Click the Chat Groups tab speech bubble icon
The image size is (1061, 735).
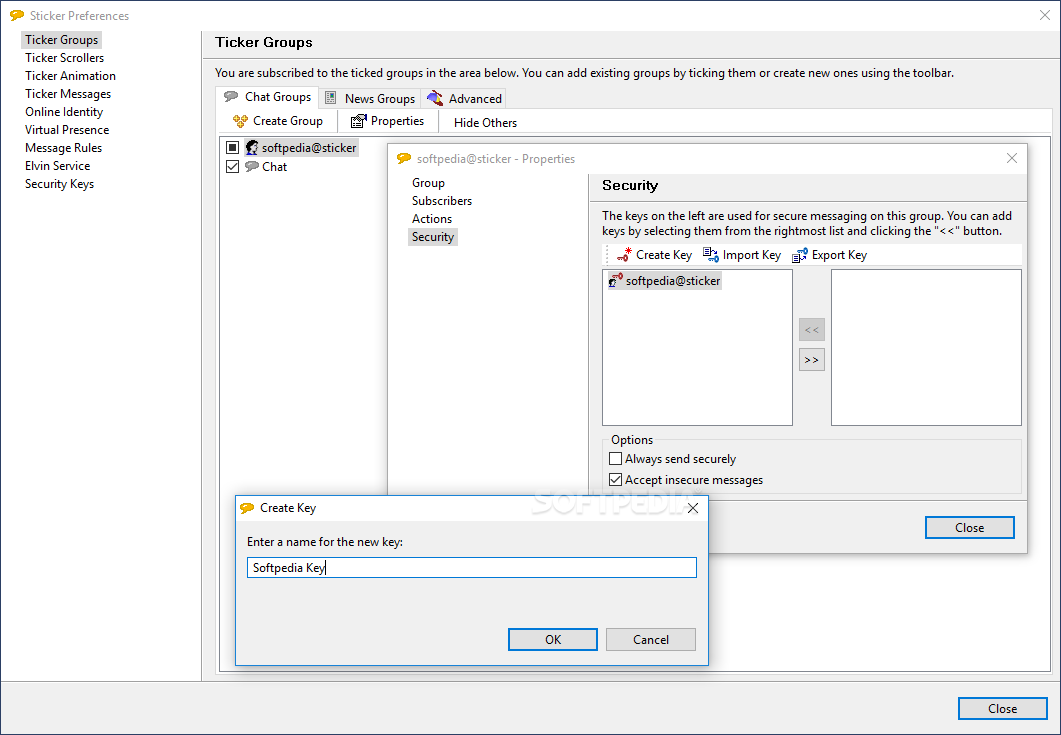[231, 97]
